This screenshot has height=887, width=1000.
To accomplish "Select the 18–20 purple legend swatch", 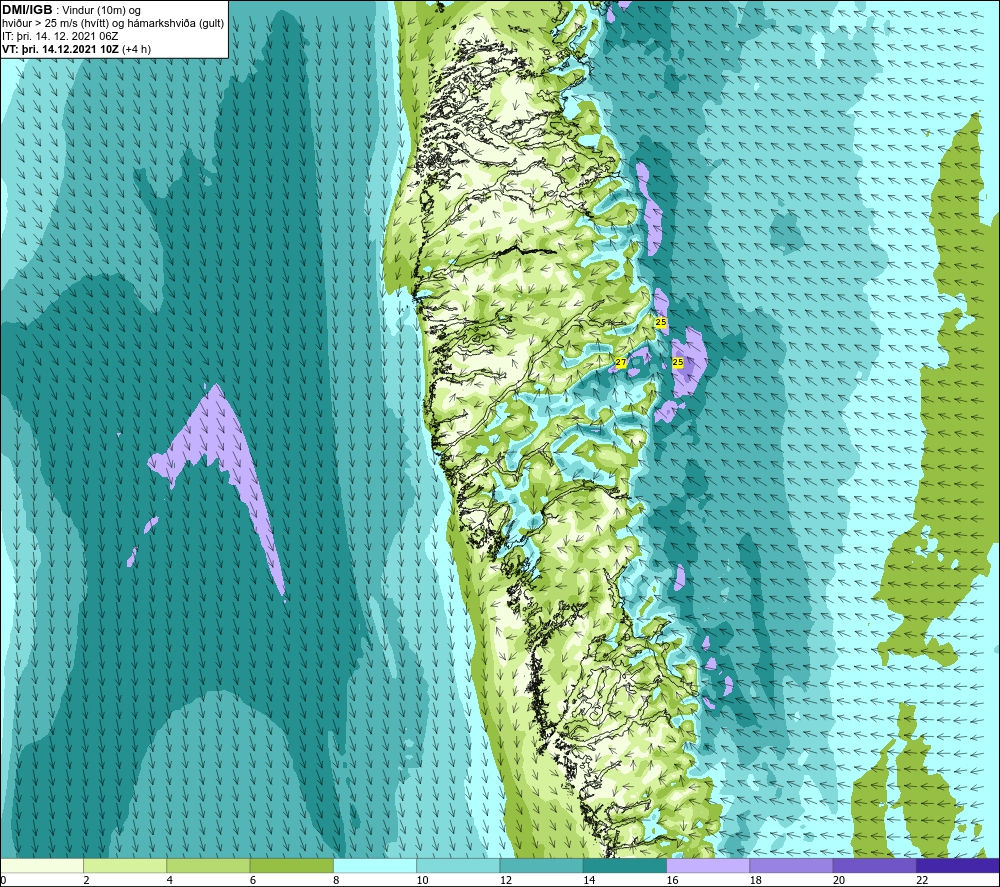I will point(791,865).
